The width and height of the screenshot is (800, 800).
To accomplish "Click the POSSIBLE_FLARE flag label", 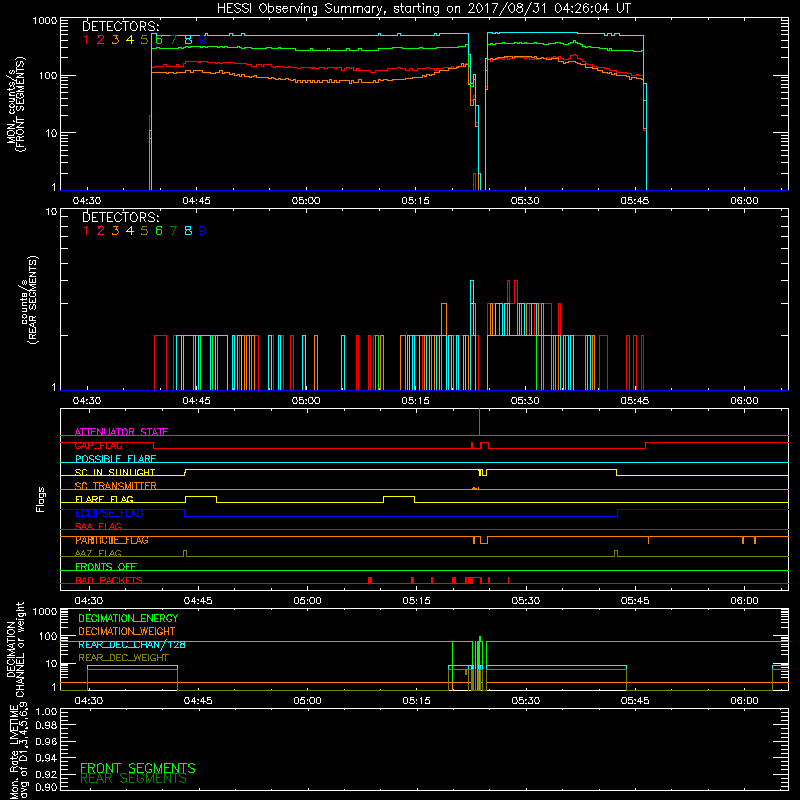I will coord(115,459).
